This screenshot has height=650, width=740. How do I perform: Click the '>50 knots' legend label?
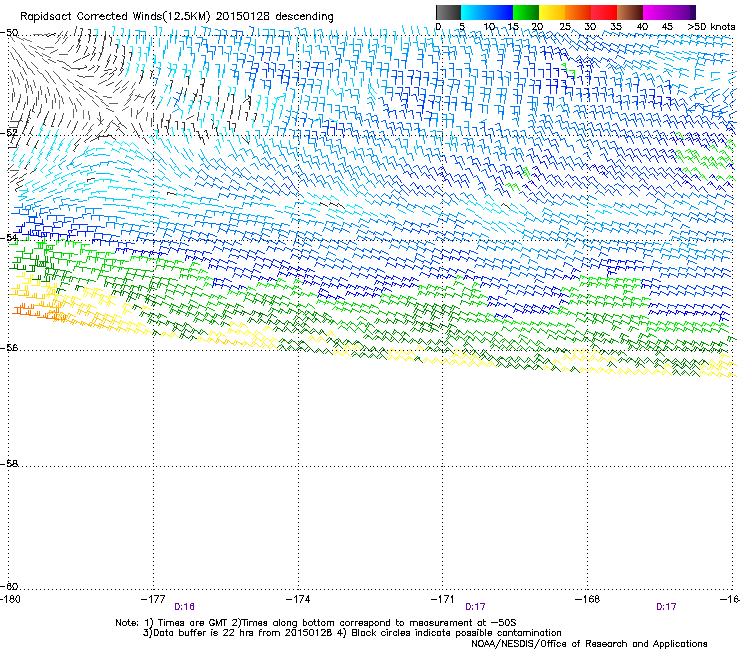click(711, 26)
